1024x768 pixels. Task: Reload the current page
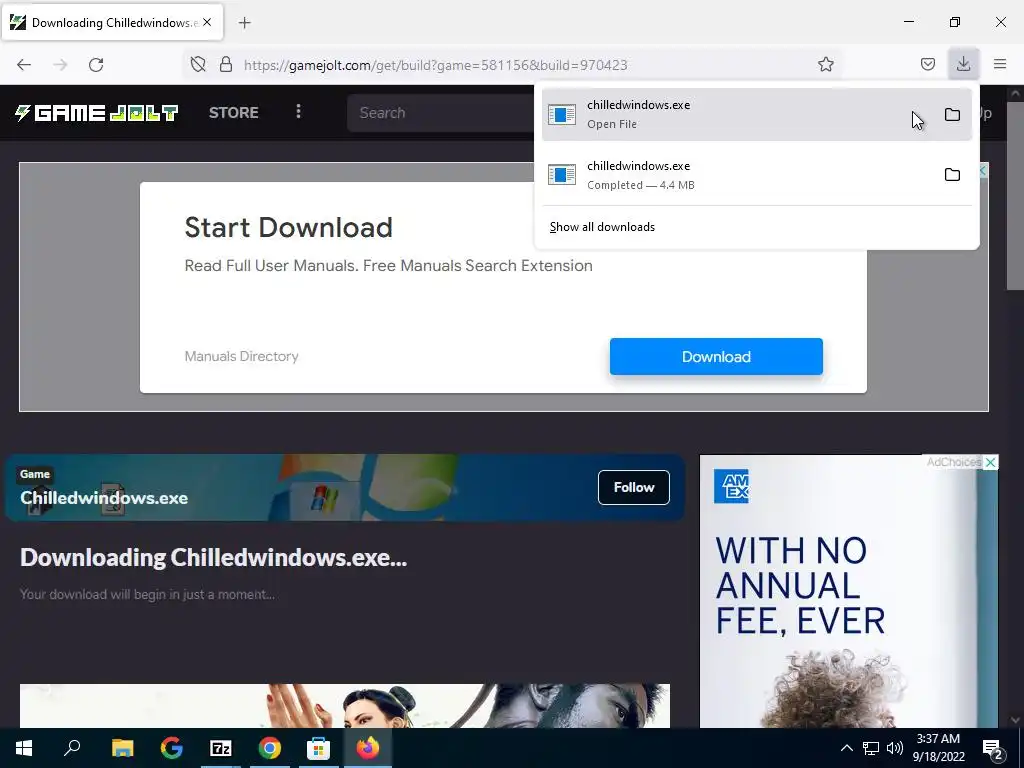96,65
